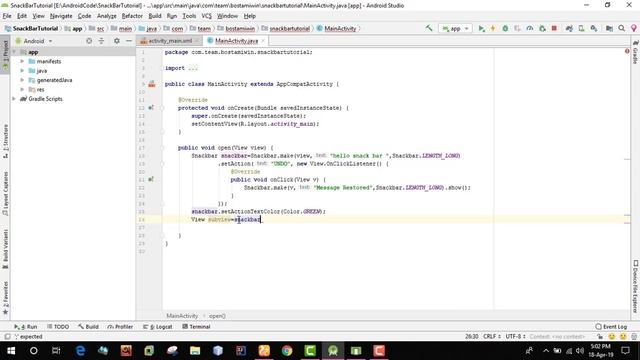Screen dimensions: 640x360
Task: Open the Android project view dropdown
Action: coord(34,41)
